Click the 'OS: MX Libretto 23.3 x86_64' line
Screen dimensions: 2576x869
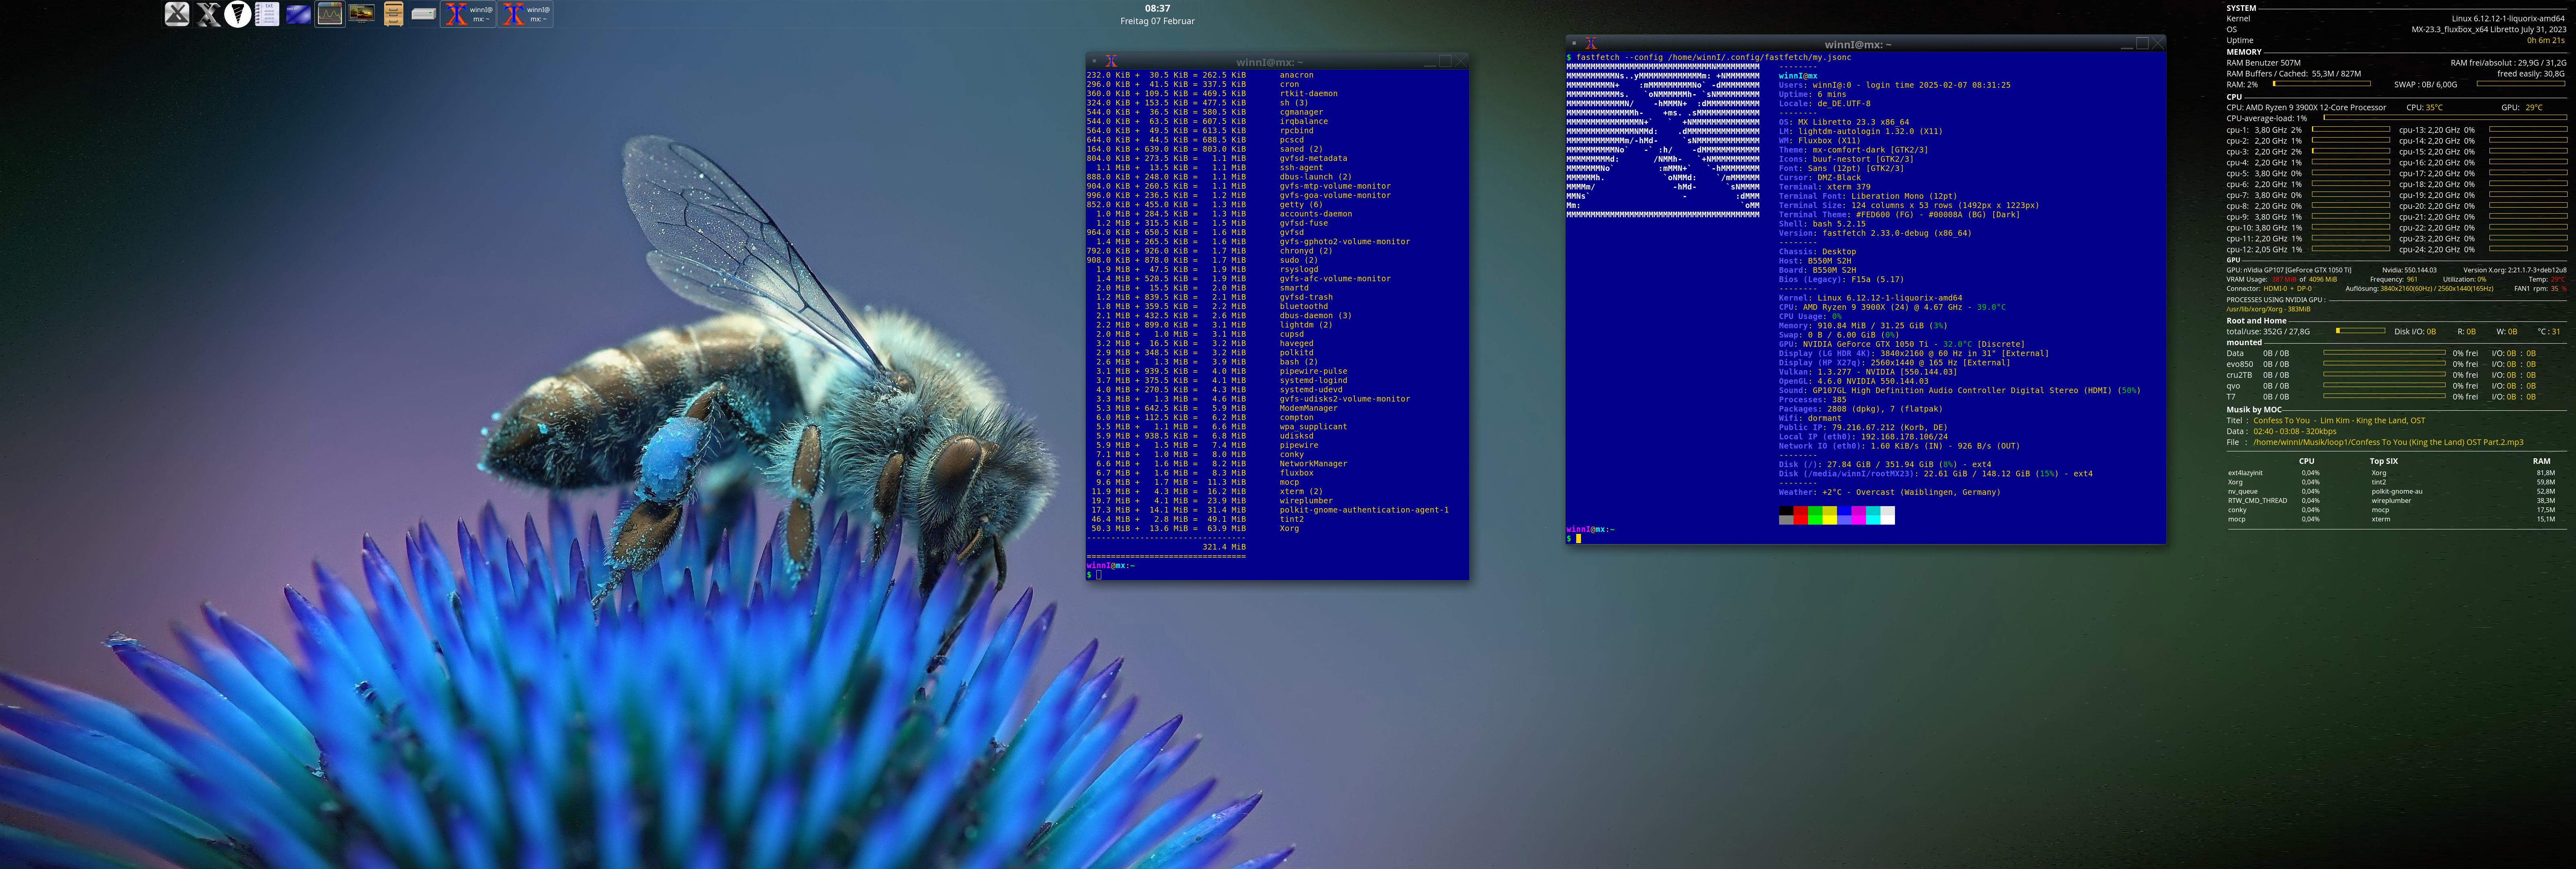pos(1844,122)
